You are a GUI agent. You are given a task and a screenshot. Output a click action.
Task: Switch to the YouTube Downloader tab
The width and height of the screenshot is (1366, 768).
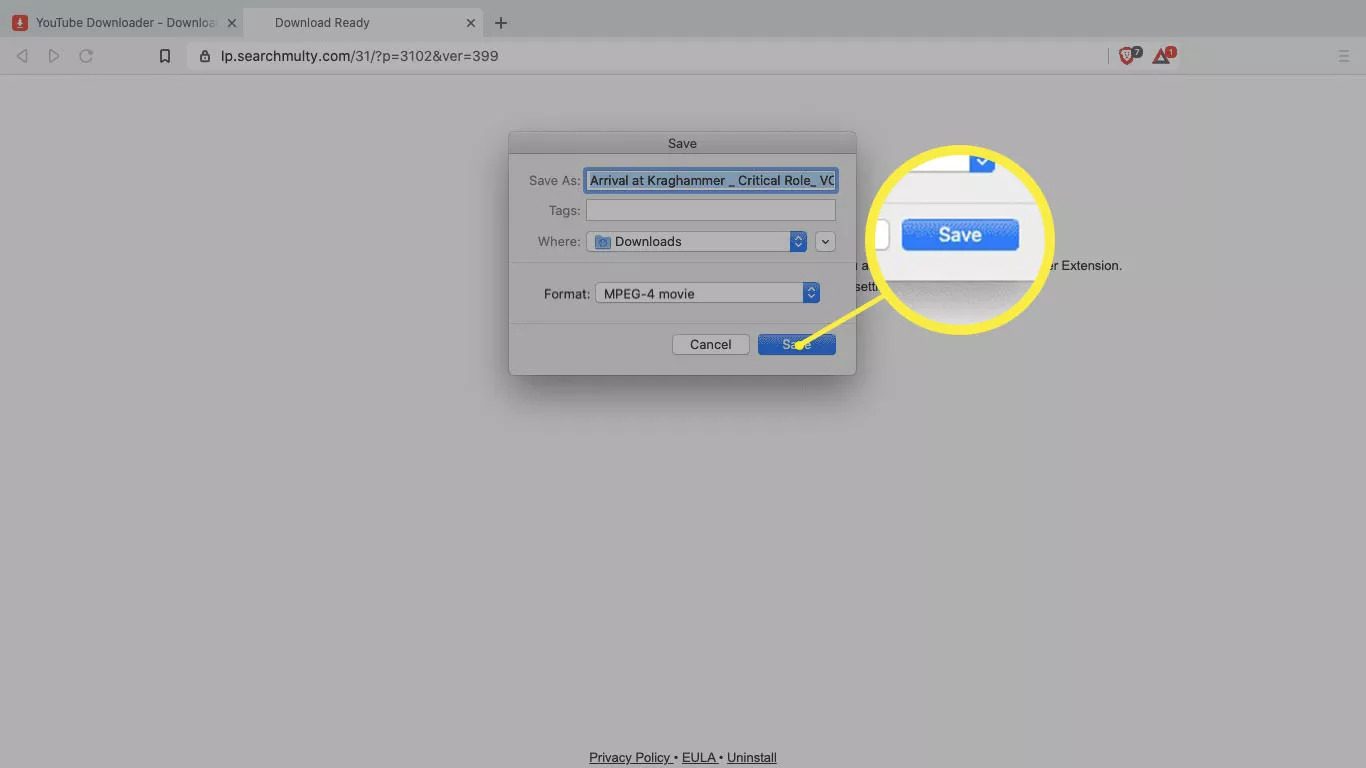(x=120, y=23)
